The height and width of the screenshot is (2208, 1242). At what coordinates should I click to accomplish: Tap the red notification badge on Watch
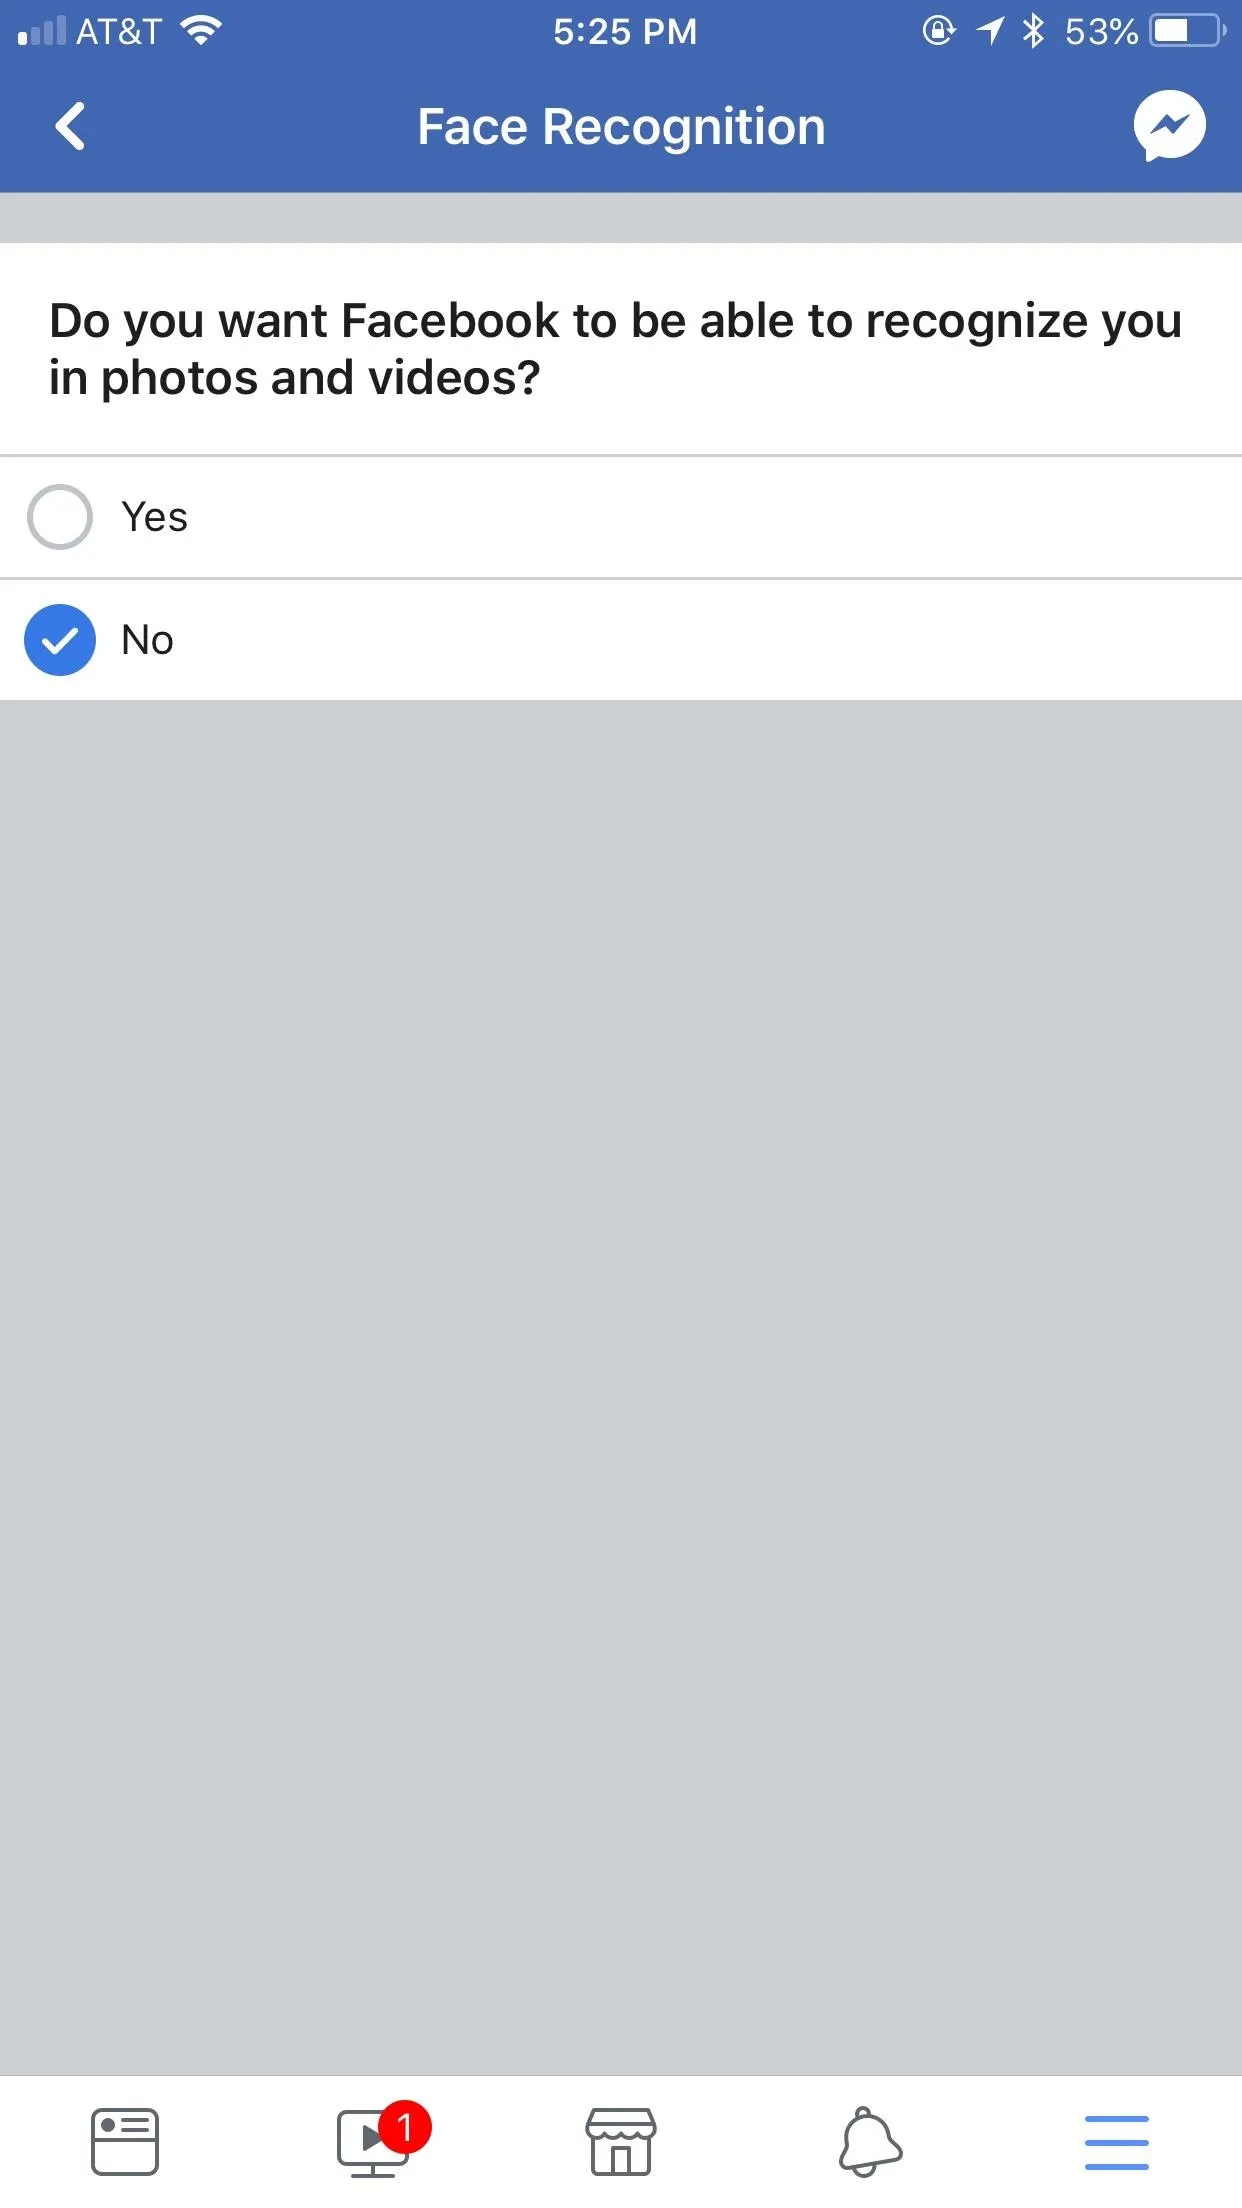point(405,2126)
